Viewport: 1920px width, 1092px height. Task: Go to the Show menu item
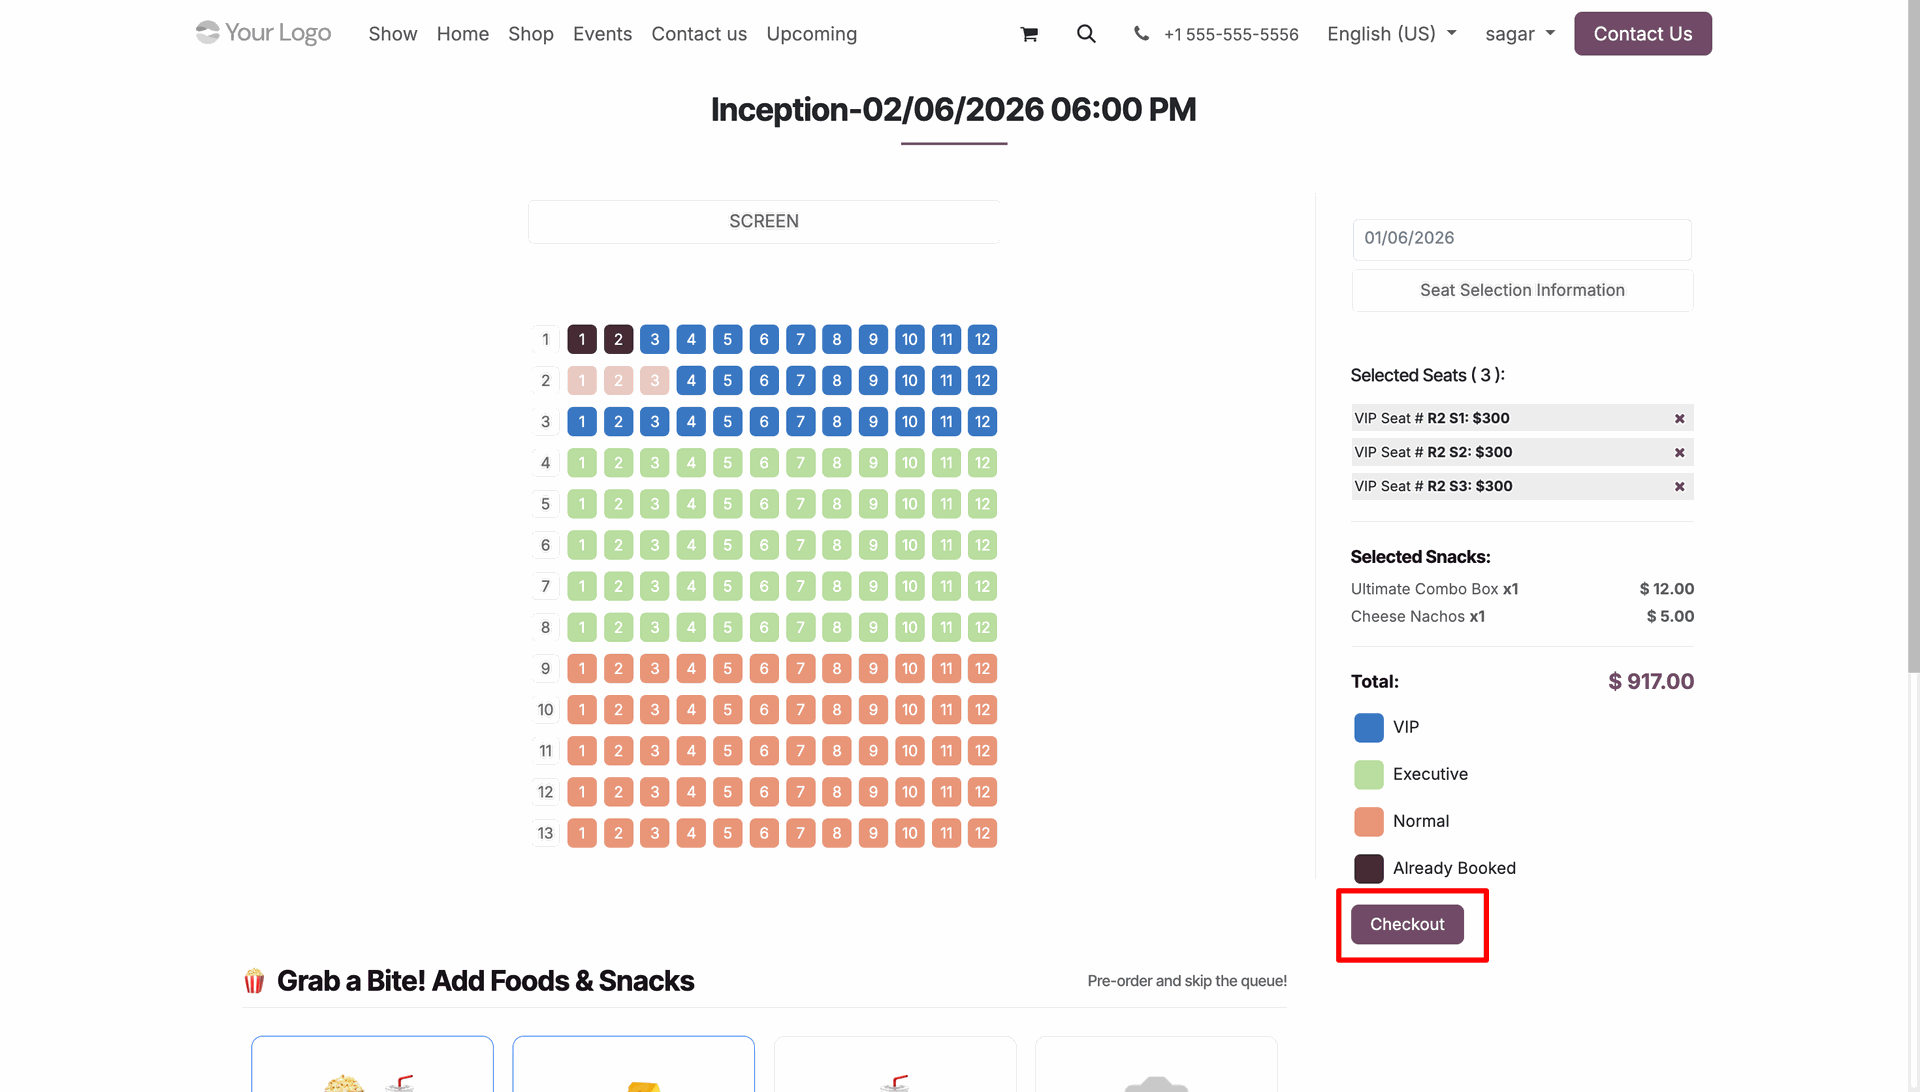[393, 34]
